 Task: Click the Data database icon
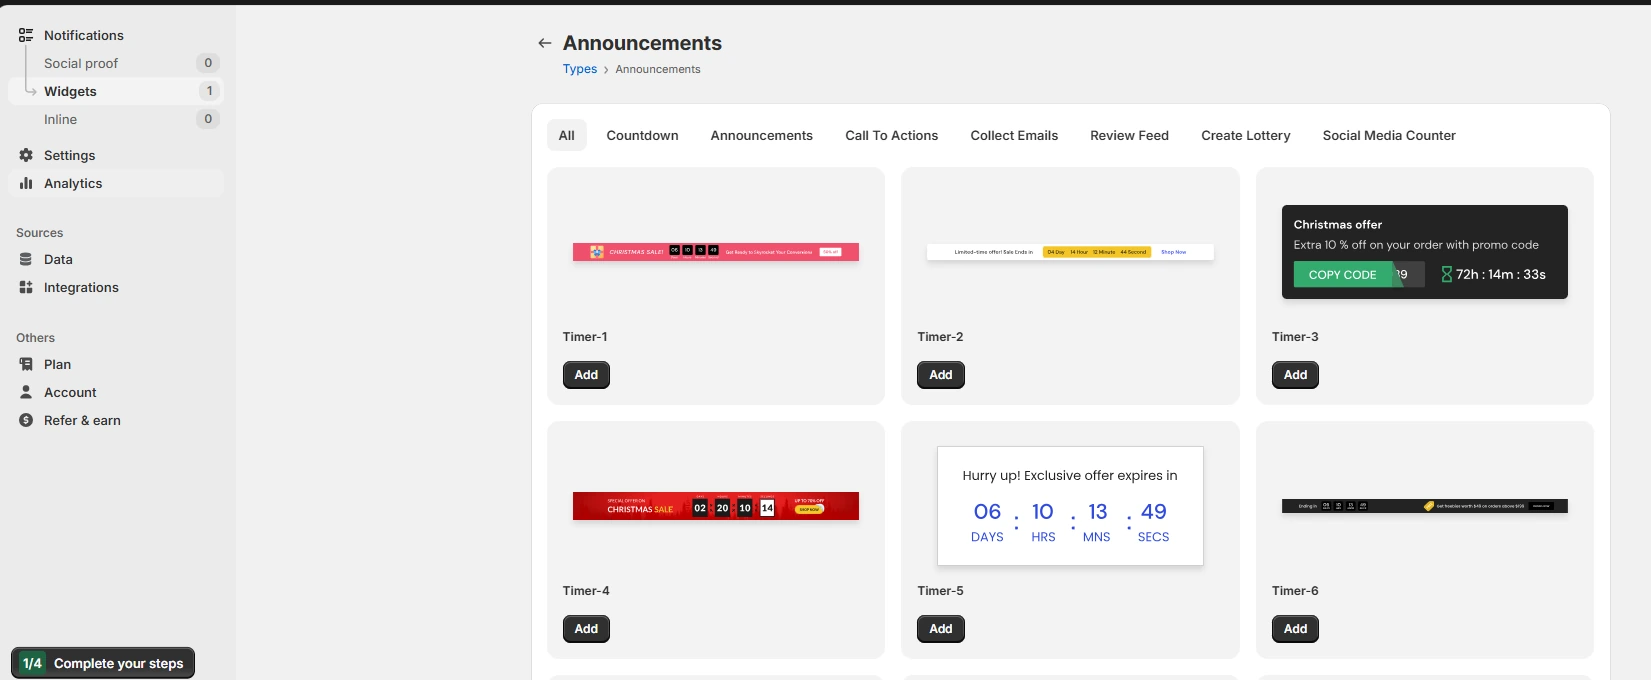pos(26,259)
